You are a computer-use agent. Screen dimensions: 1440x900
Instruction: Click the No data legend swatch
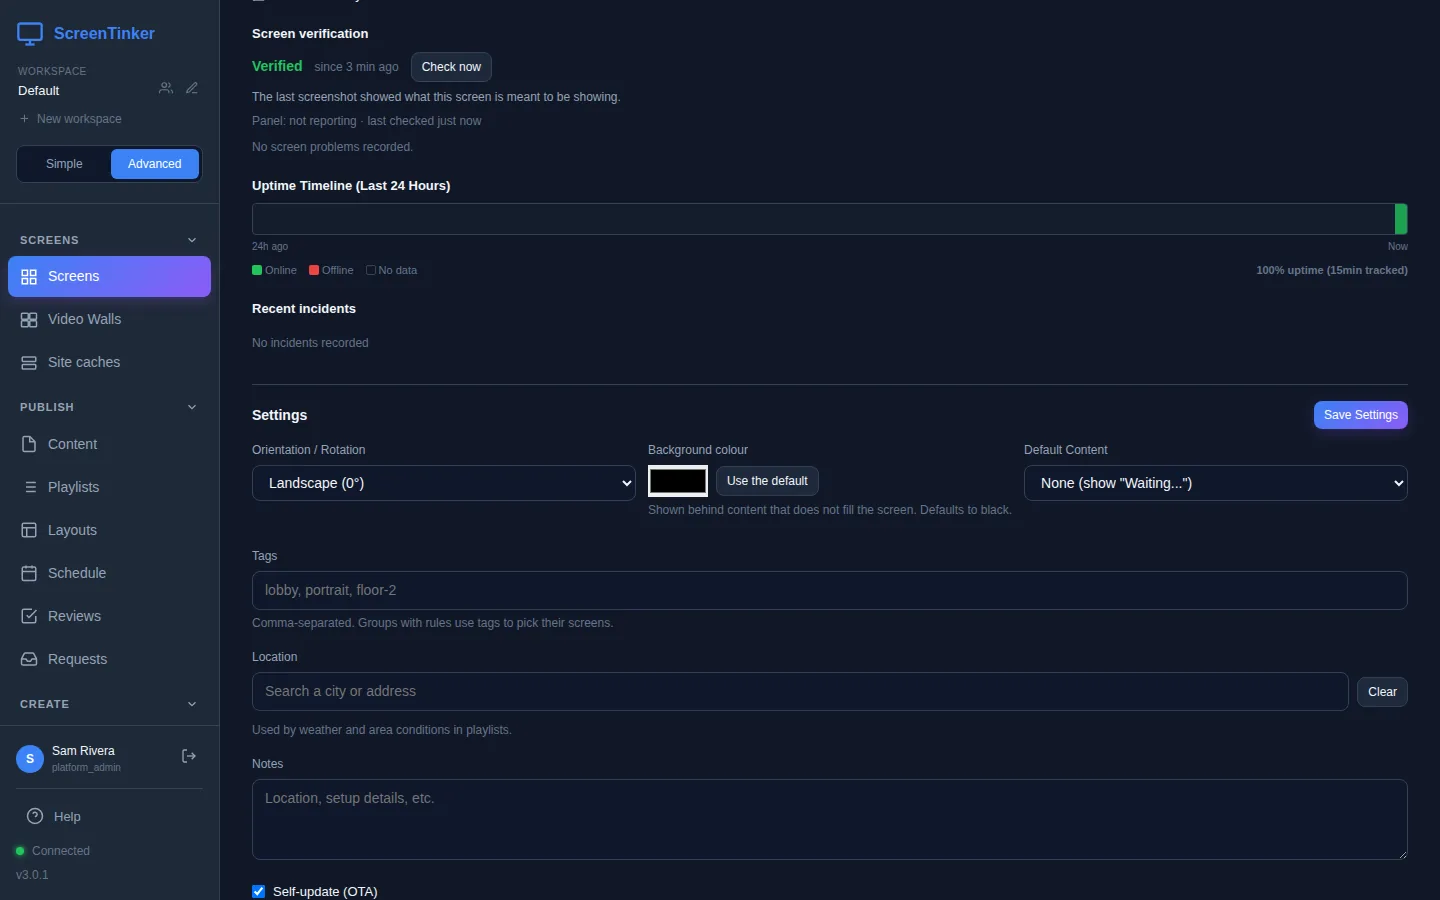371,270
